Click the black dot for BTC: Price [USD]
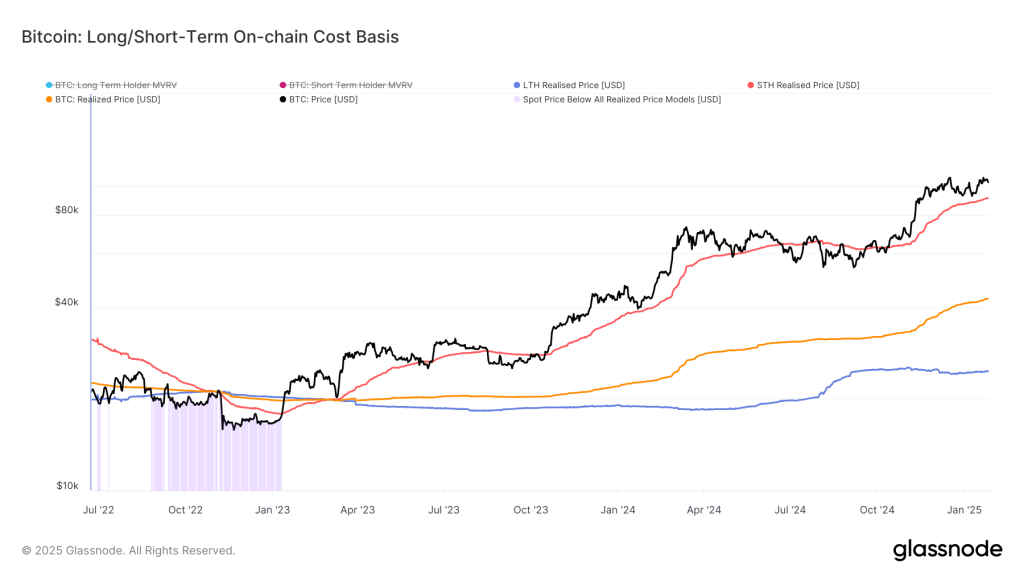 click(281, 99)
